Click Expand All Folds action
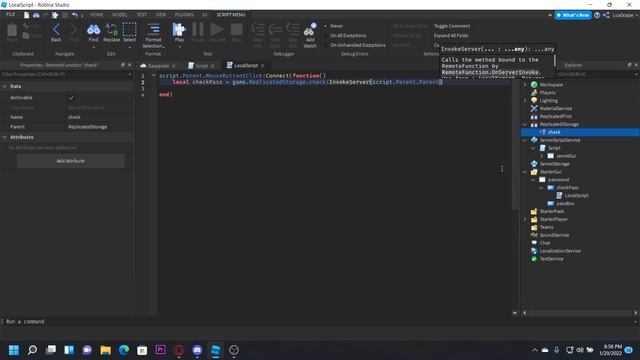Screen dimensions: 640x360 (451, 36)
